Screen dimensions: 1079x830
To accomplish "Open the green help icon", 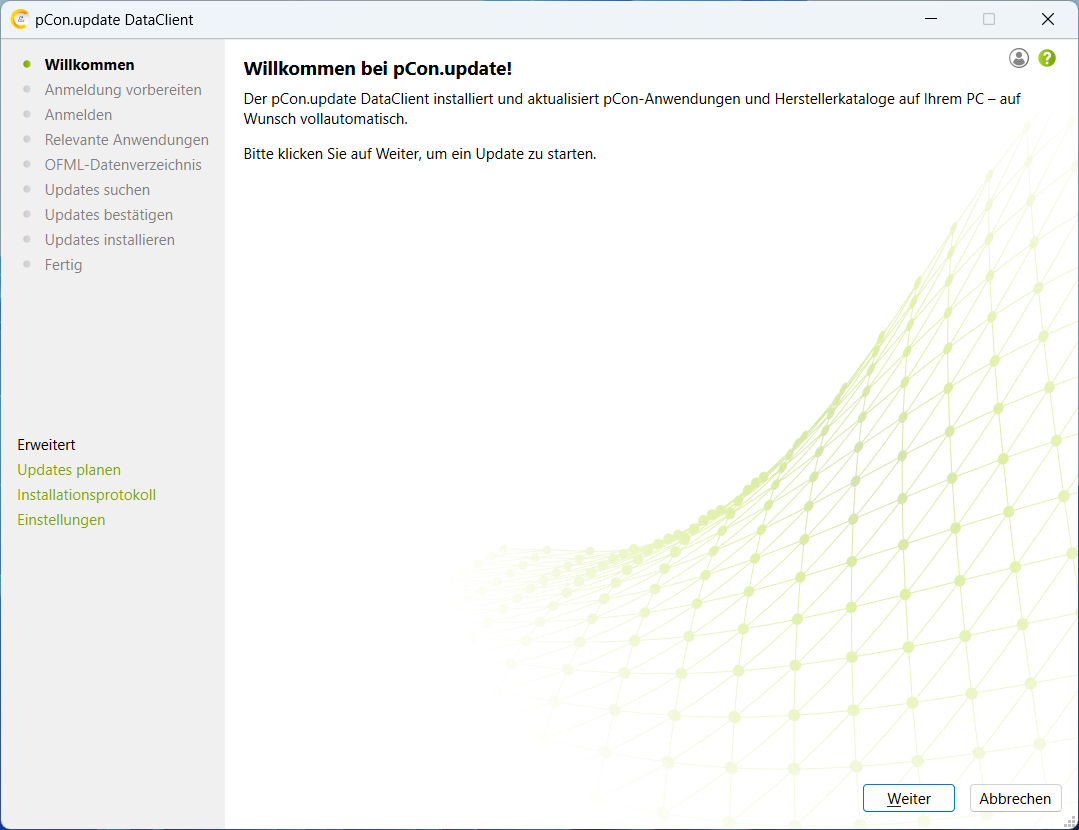I will (1047, 58).
